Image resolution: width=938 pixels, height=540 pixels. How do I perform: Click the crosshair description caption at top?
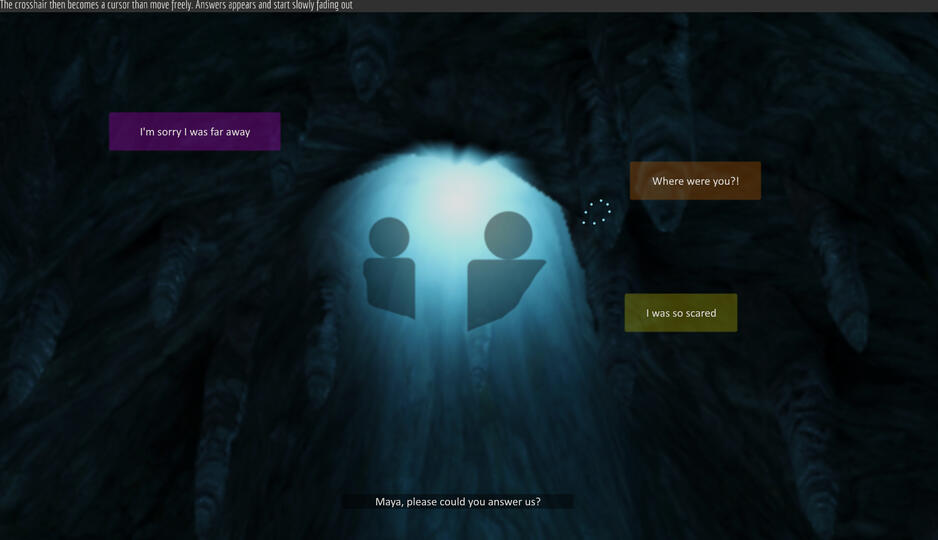[176, 6]
